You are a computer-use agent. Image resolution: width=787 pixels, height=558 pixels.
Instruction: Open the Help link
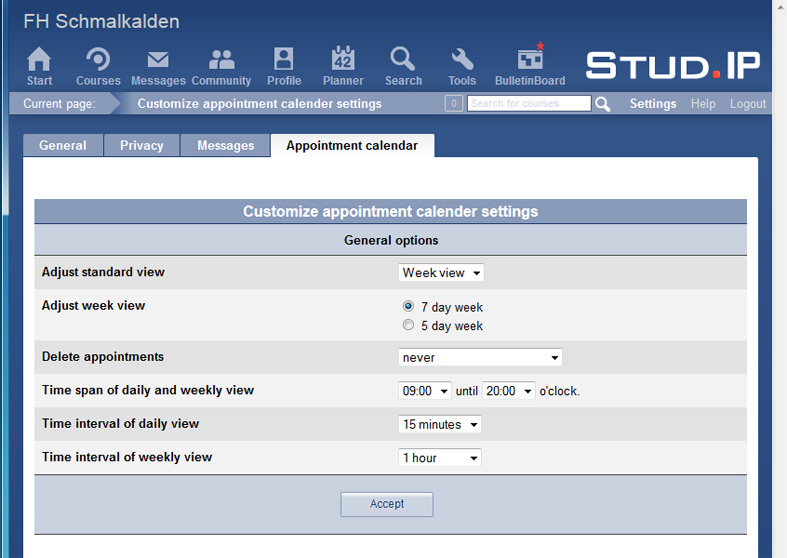(703, 104)
